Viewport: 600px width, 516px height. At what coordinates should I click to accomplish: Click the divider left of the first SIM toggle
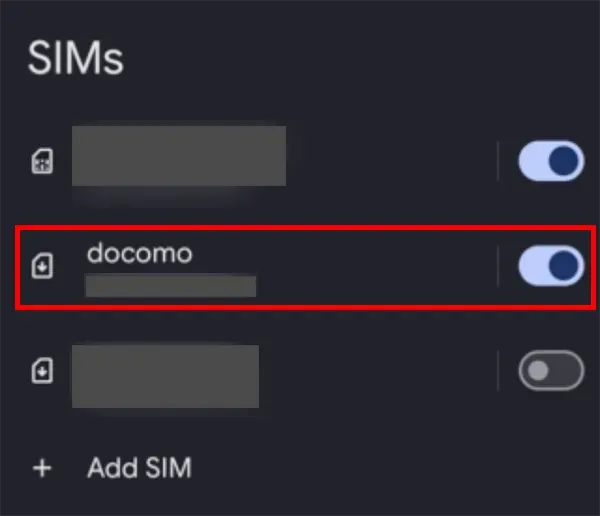pos(498,161)
